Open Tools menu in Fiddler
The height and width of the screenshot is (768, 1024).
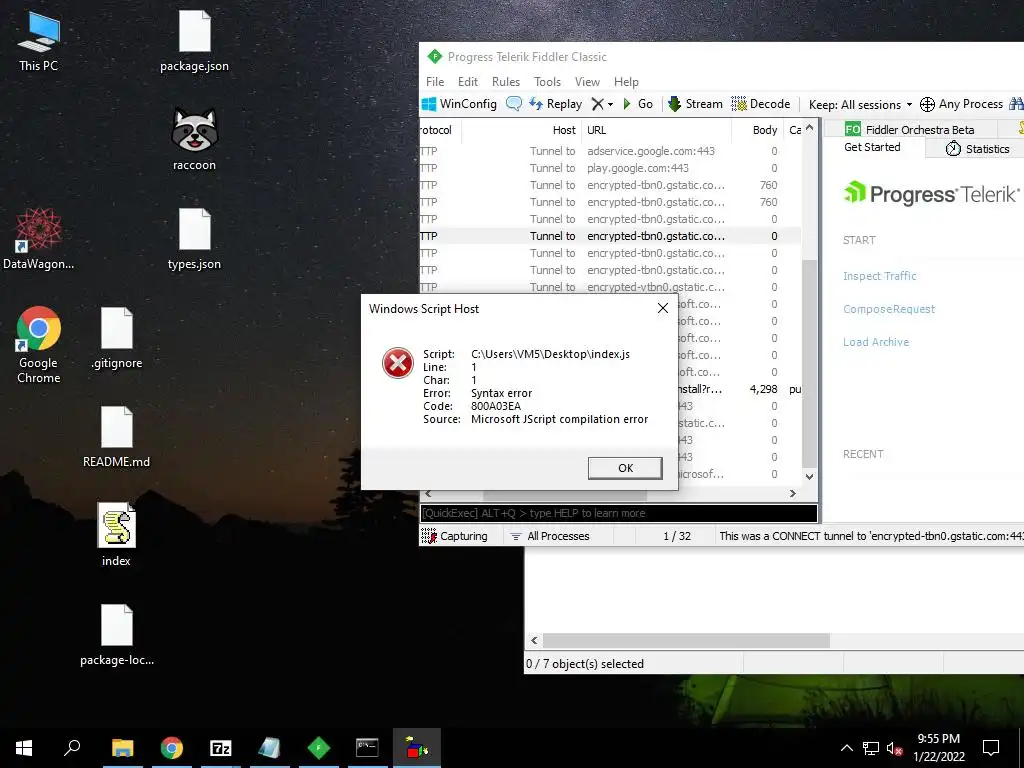[x=547, y=82]
